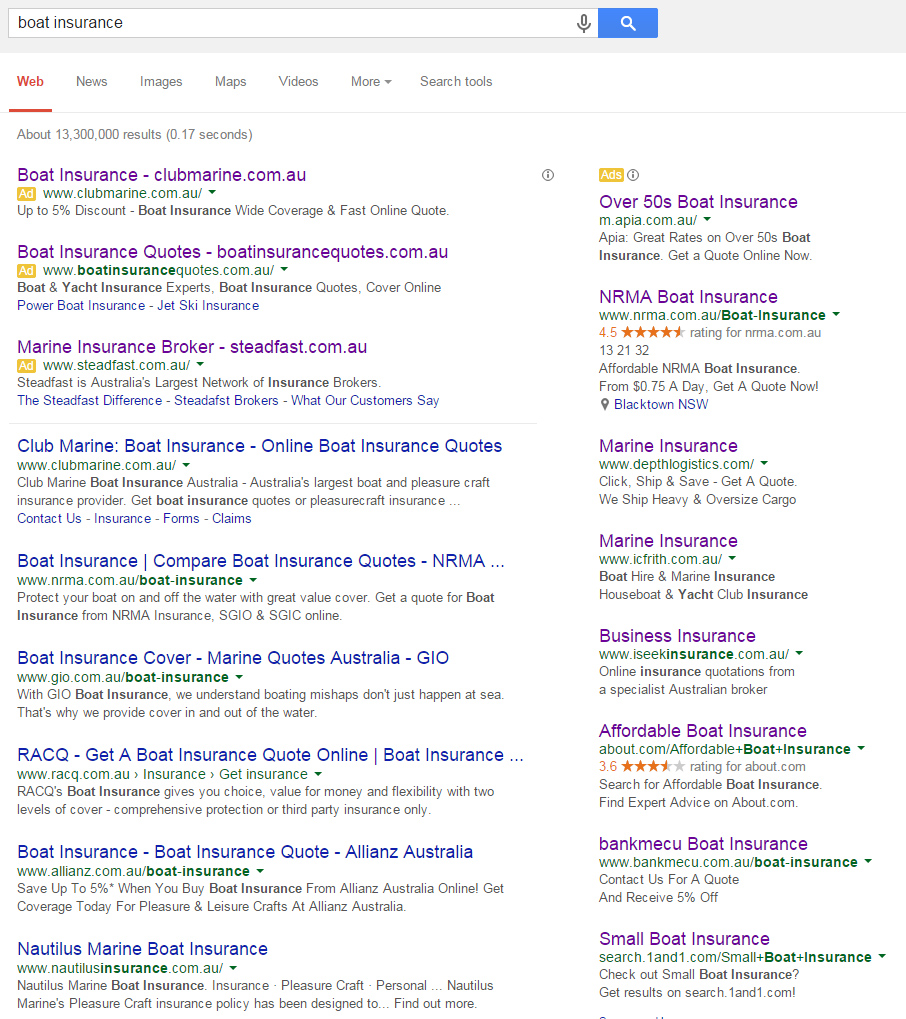Open the News tab
Image resolution: width=906 pixels, height=1019 pixels.
point(92,82)
